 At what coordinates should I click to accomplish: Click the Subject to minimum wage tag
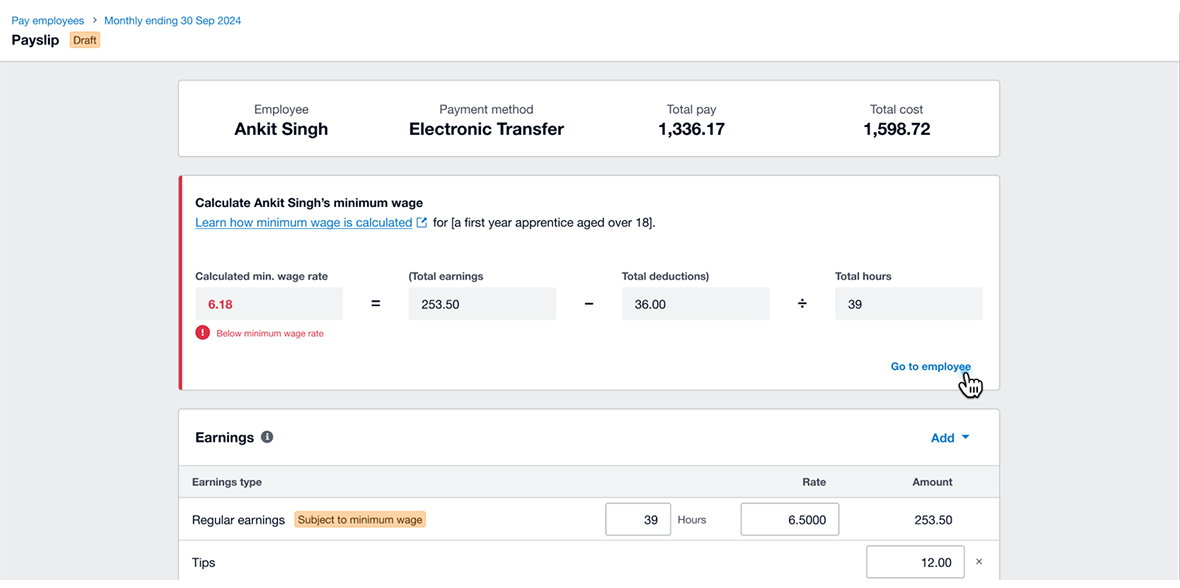tap(360, 520)
